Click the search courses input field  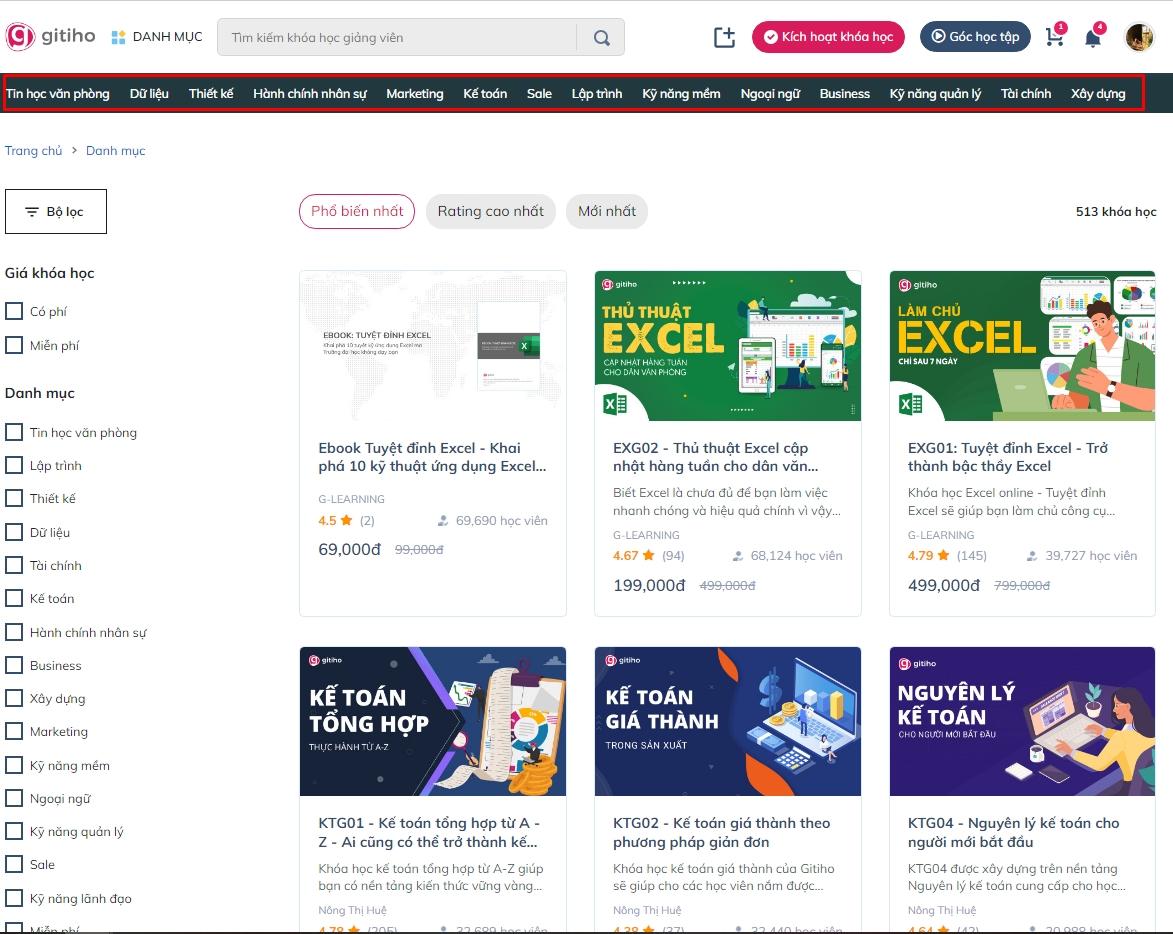[396, 37]
